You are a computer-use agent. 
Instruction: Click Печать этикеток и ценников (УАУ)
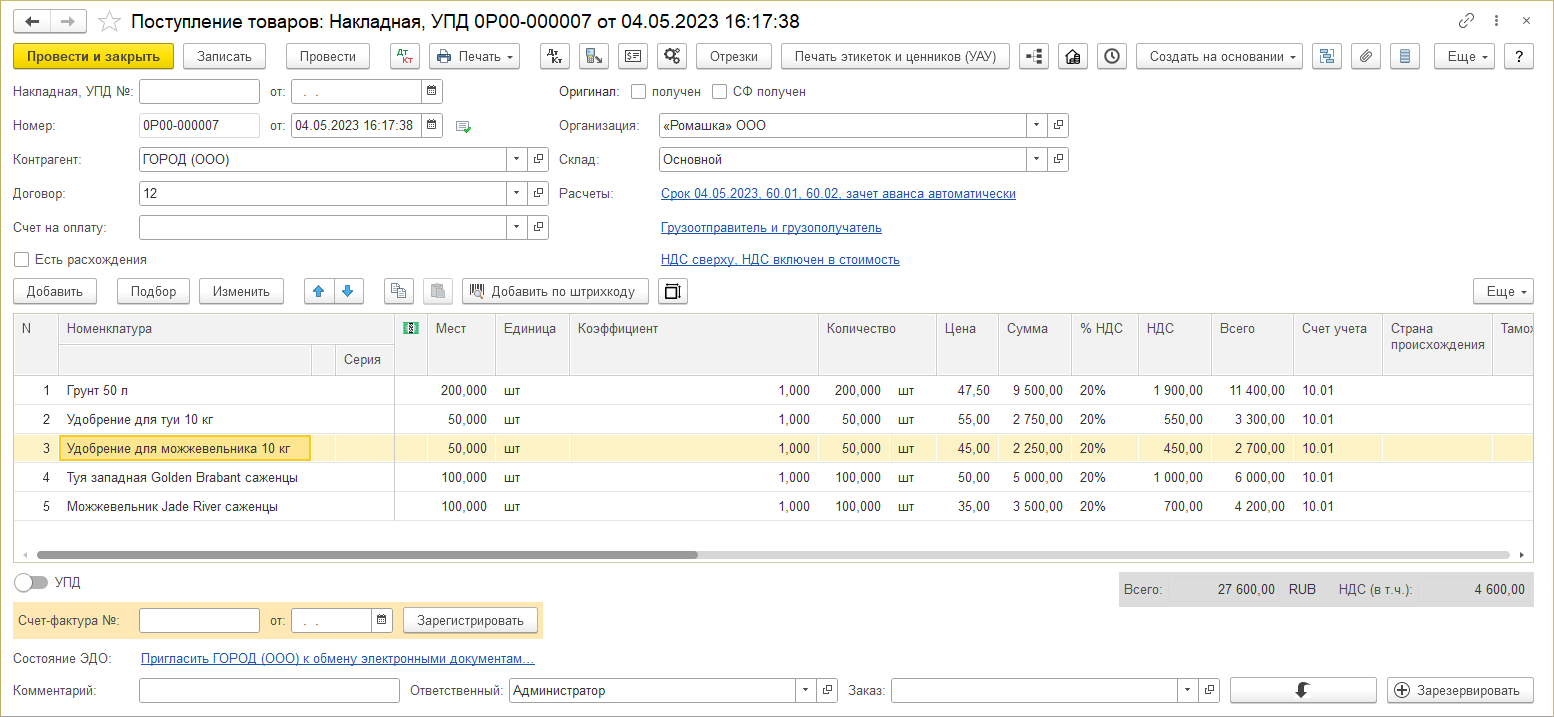tap(895, 57)
